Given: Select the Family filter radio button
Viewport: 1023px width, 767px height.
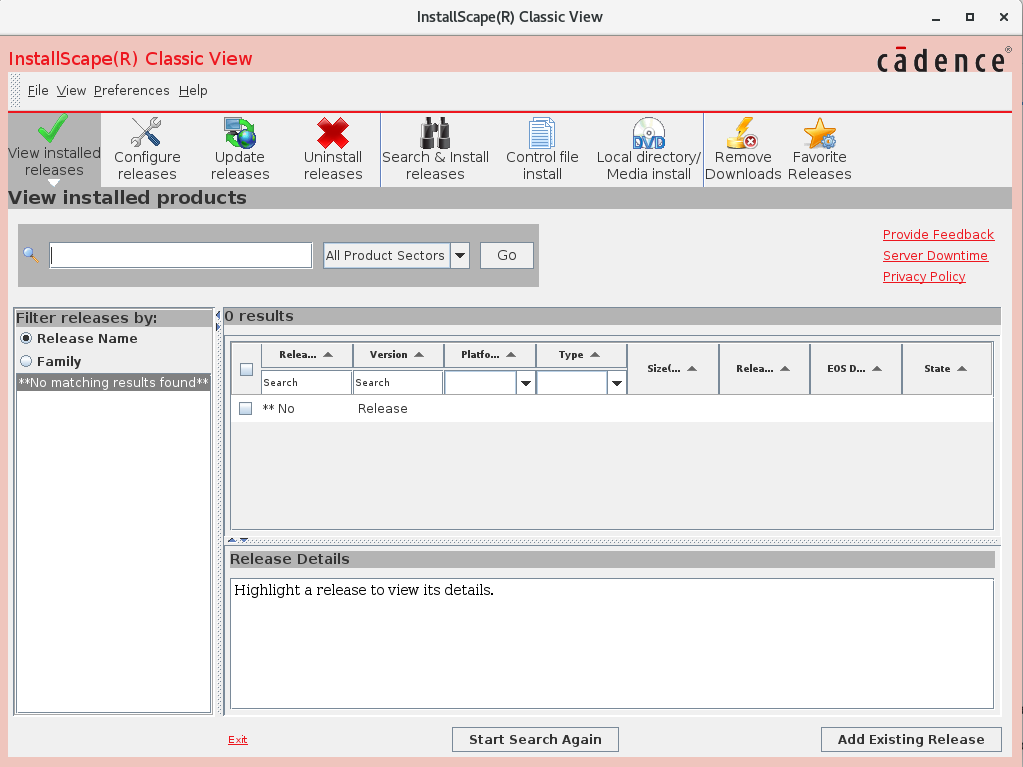Looking at the screenshot, I should 26,362.
